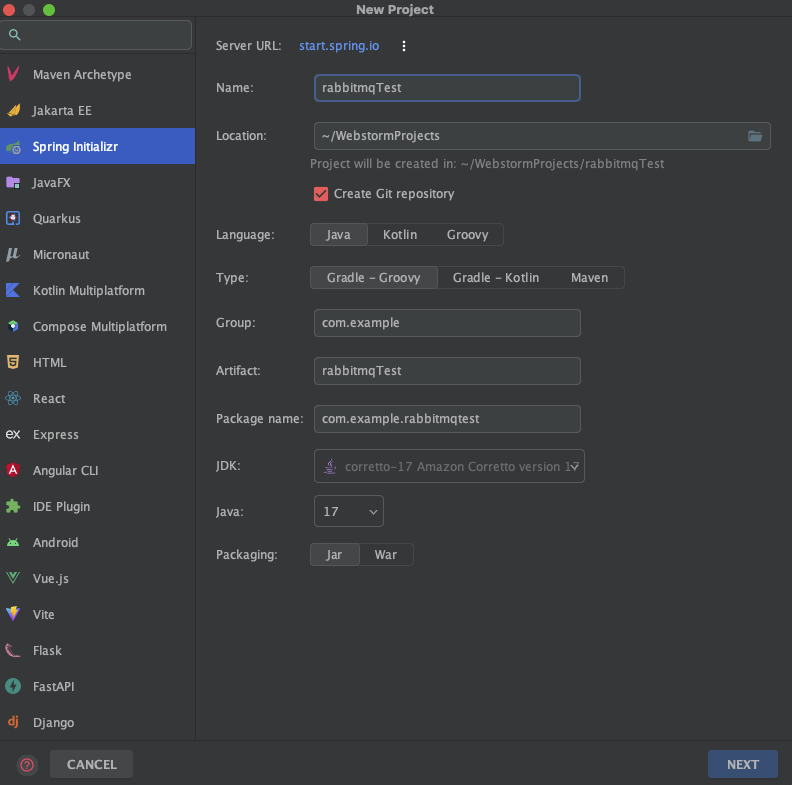The image size is (792, 785).
Task: Click the Jakarta EE icon
Action: coord(13,110)
